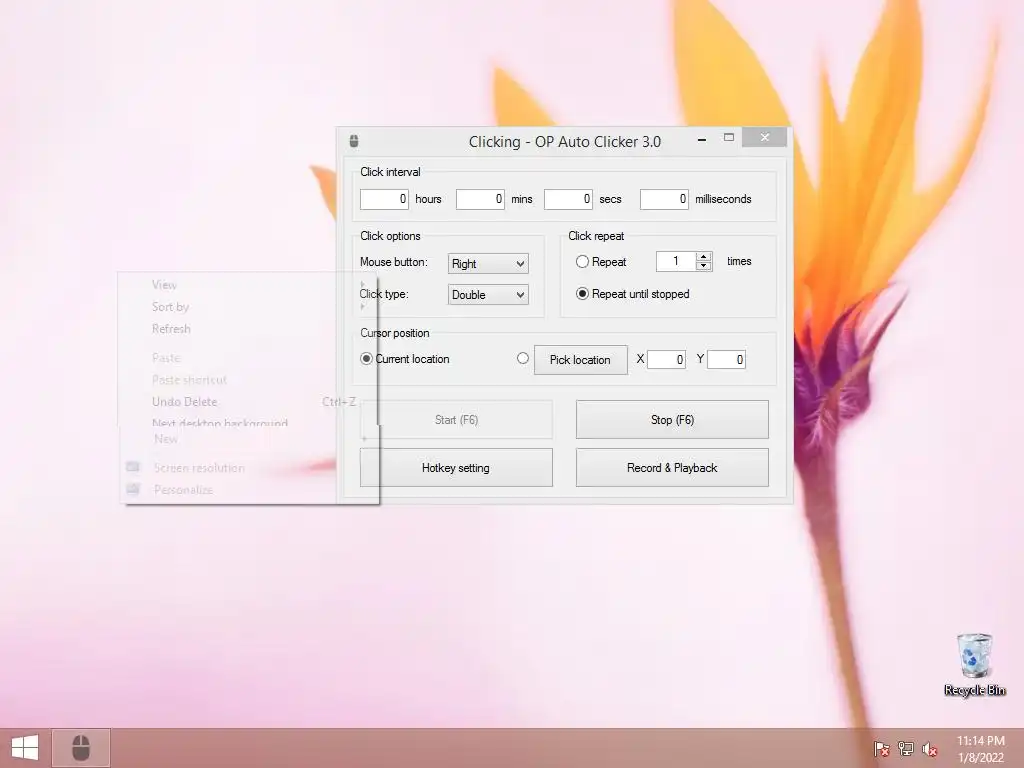Click the Y coordinate field
Viewport: 1024px width, 768px height.
[726, 359]
